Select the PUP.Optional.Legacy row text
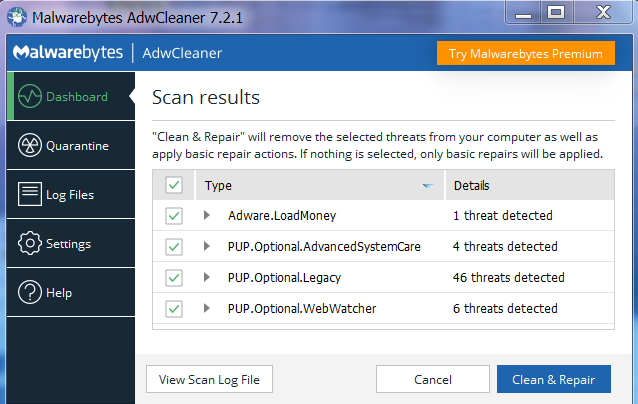This screenshot has width=638, height=404. 284,277
